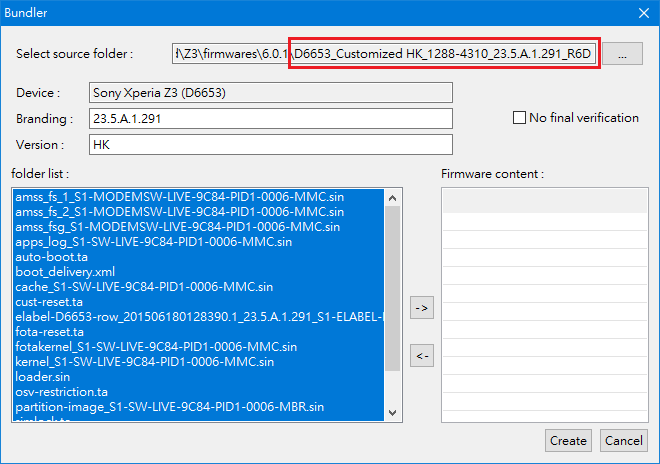Select fotakernel_S1-SW-LIVE-9C84-PID1-0006-MMC.sin
Screen dimensions: 660x464
click(198, 347)
